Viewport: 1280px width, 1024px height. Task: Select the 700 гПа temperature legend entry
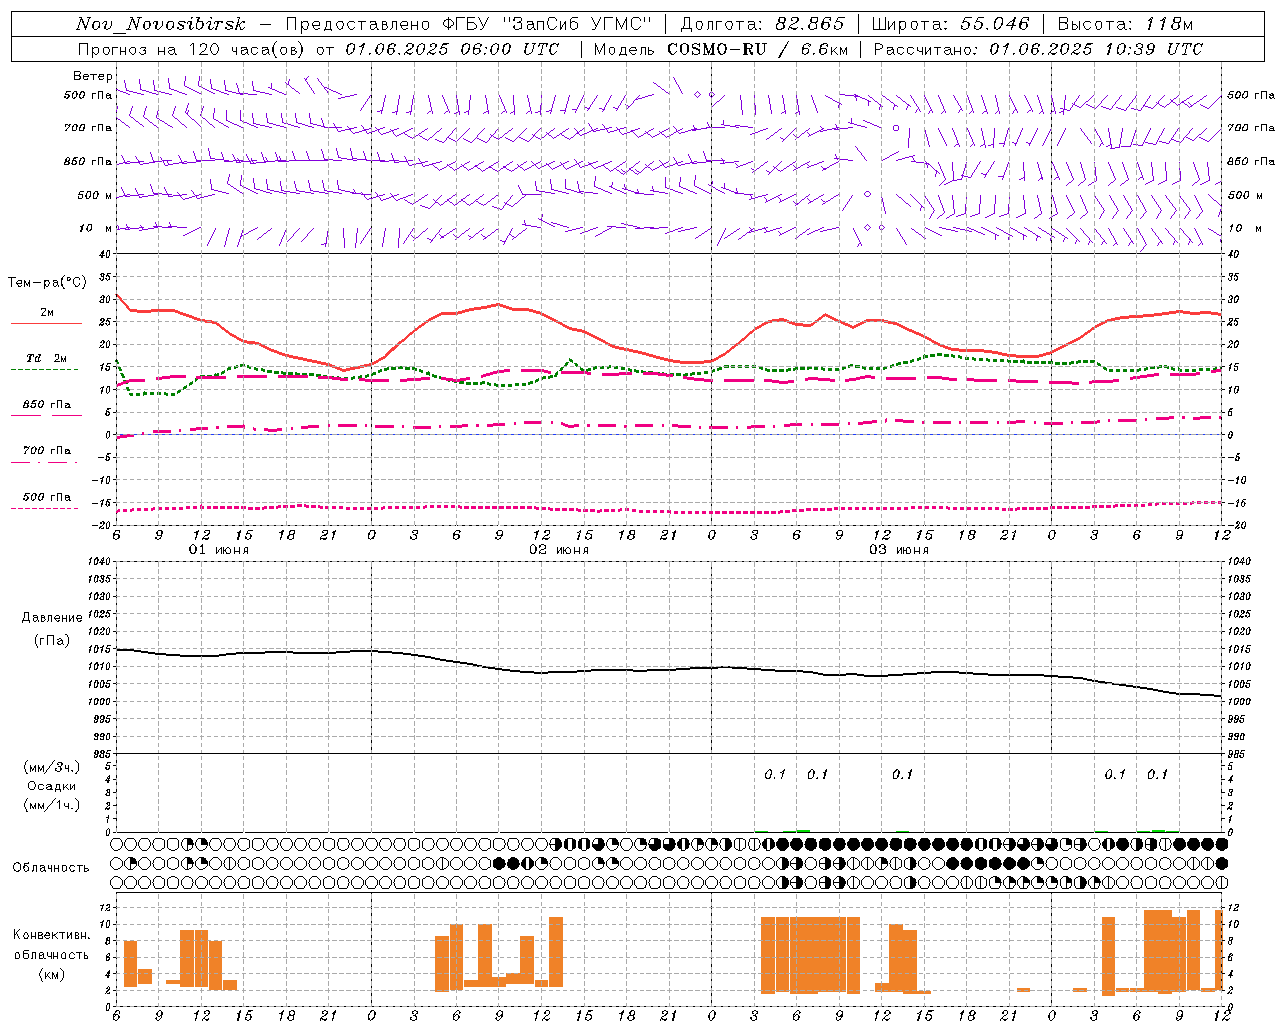click(47, 451)
